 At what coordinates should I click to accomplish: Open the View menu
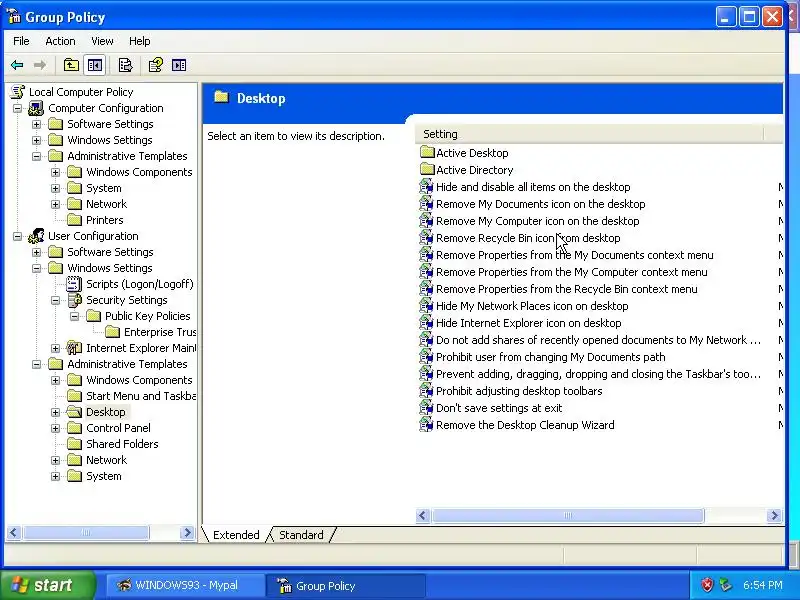(102, 41)
